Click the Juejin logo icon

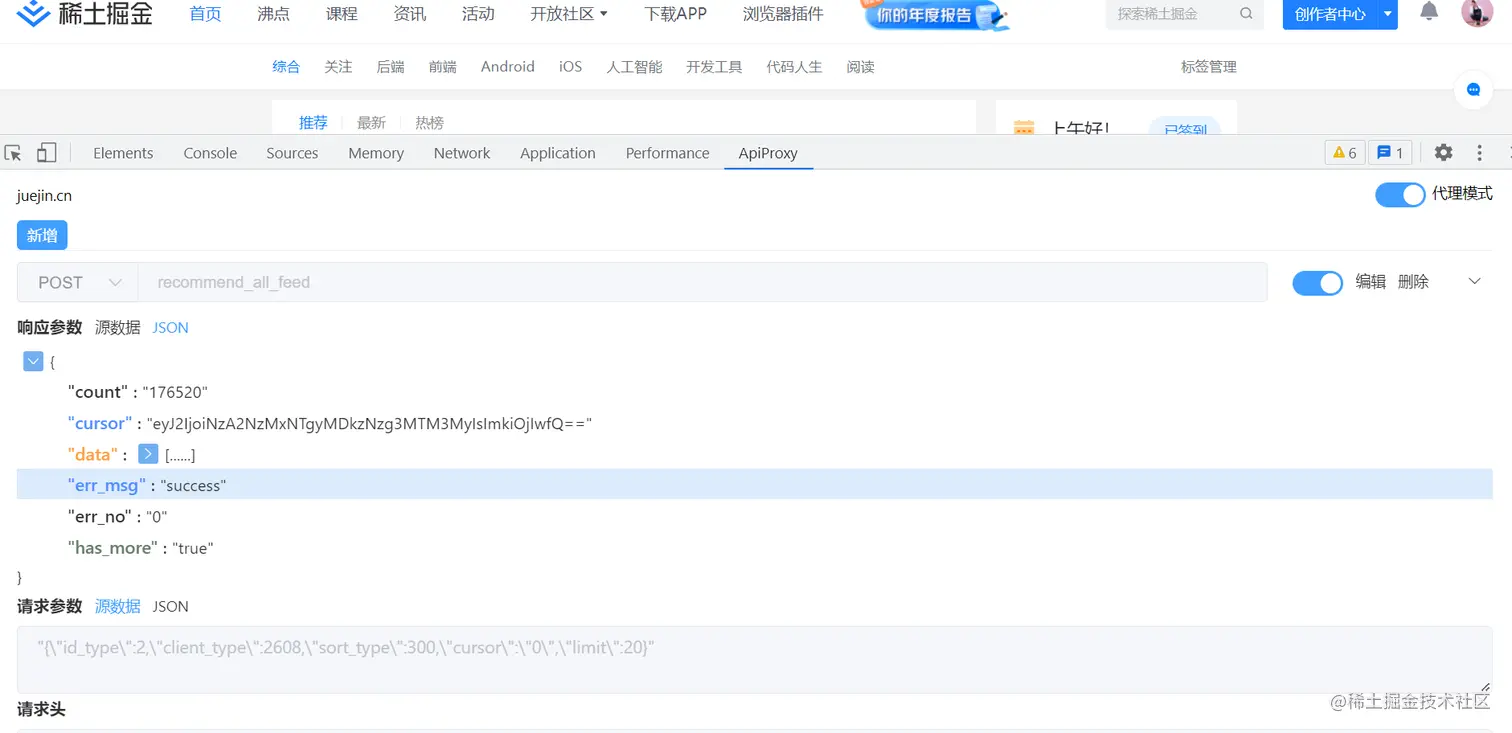pos(34,14)
